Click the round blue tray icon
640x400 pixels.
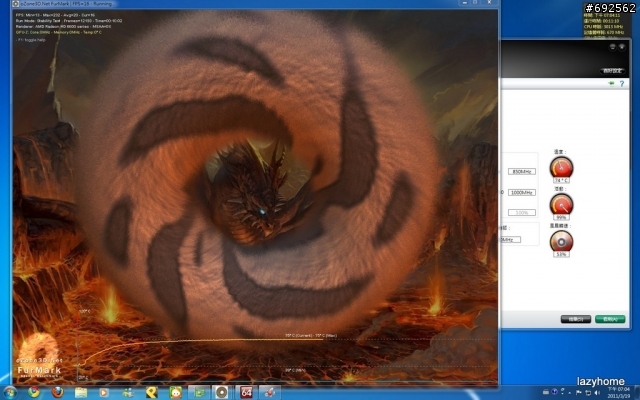point(554,392)
